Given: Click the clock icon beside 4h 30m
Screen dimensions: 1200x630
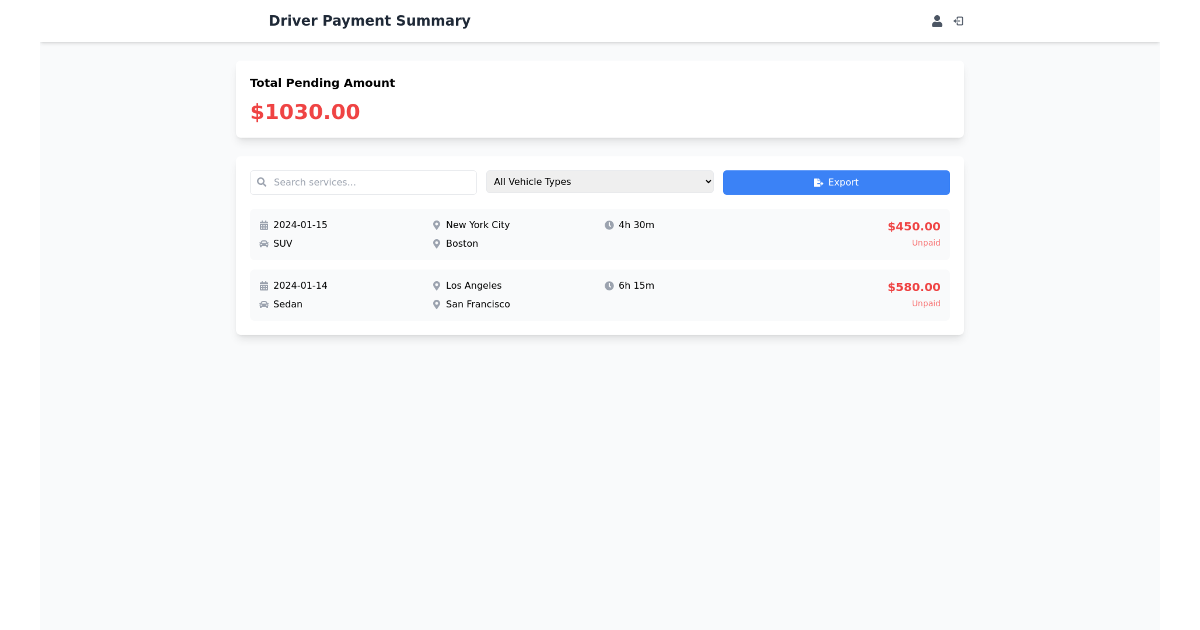Looking at the screenshot, I should click(x=609, y=224).
